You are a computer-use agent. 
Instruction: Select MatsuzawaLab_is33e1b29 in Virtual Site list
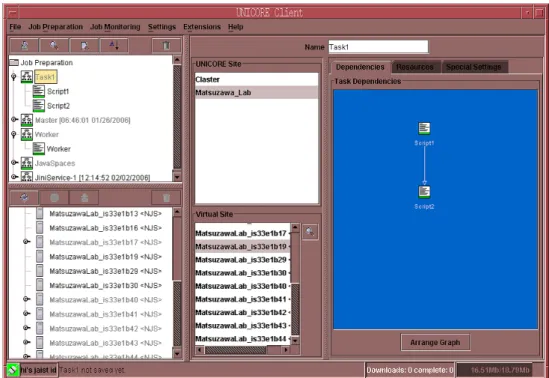[x=243, y=260]
